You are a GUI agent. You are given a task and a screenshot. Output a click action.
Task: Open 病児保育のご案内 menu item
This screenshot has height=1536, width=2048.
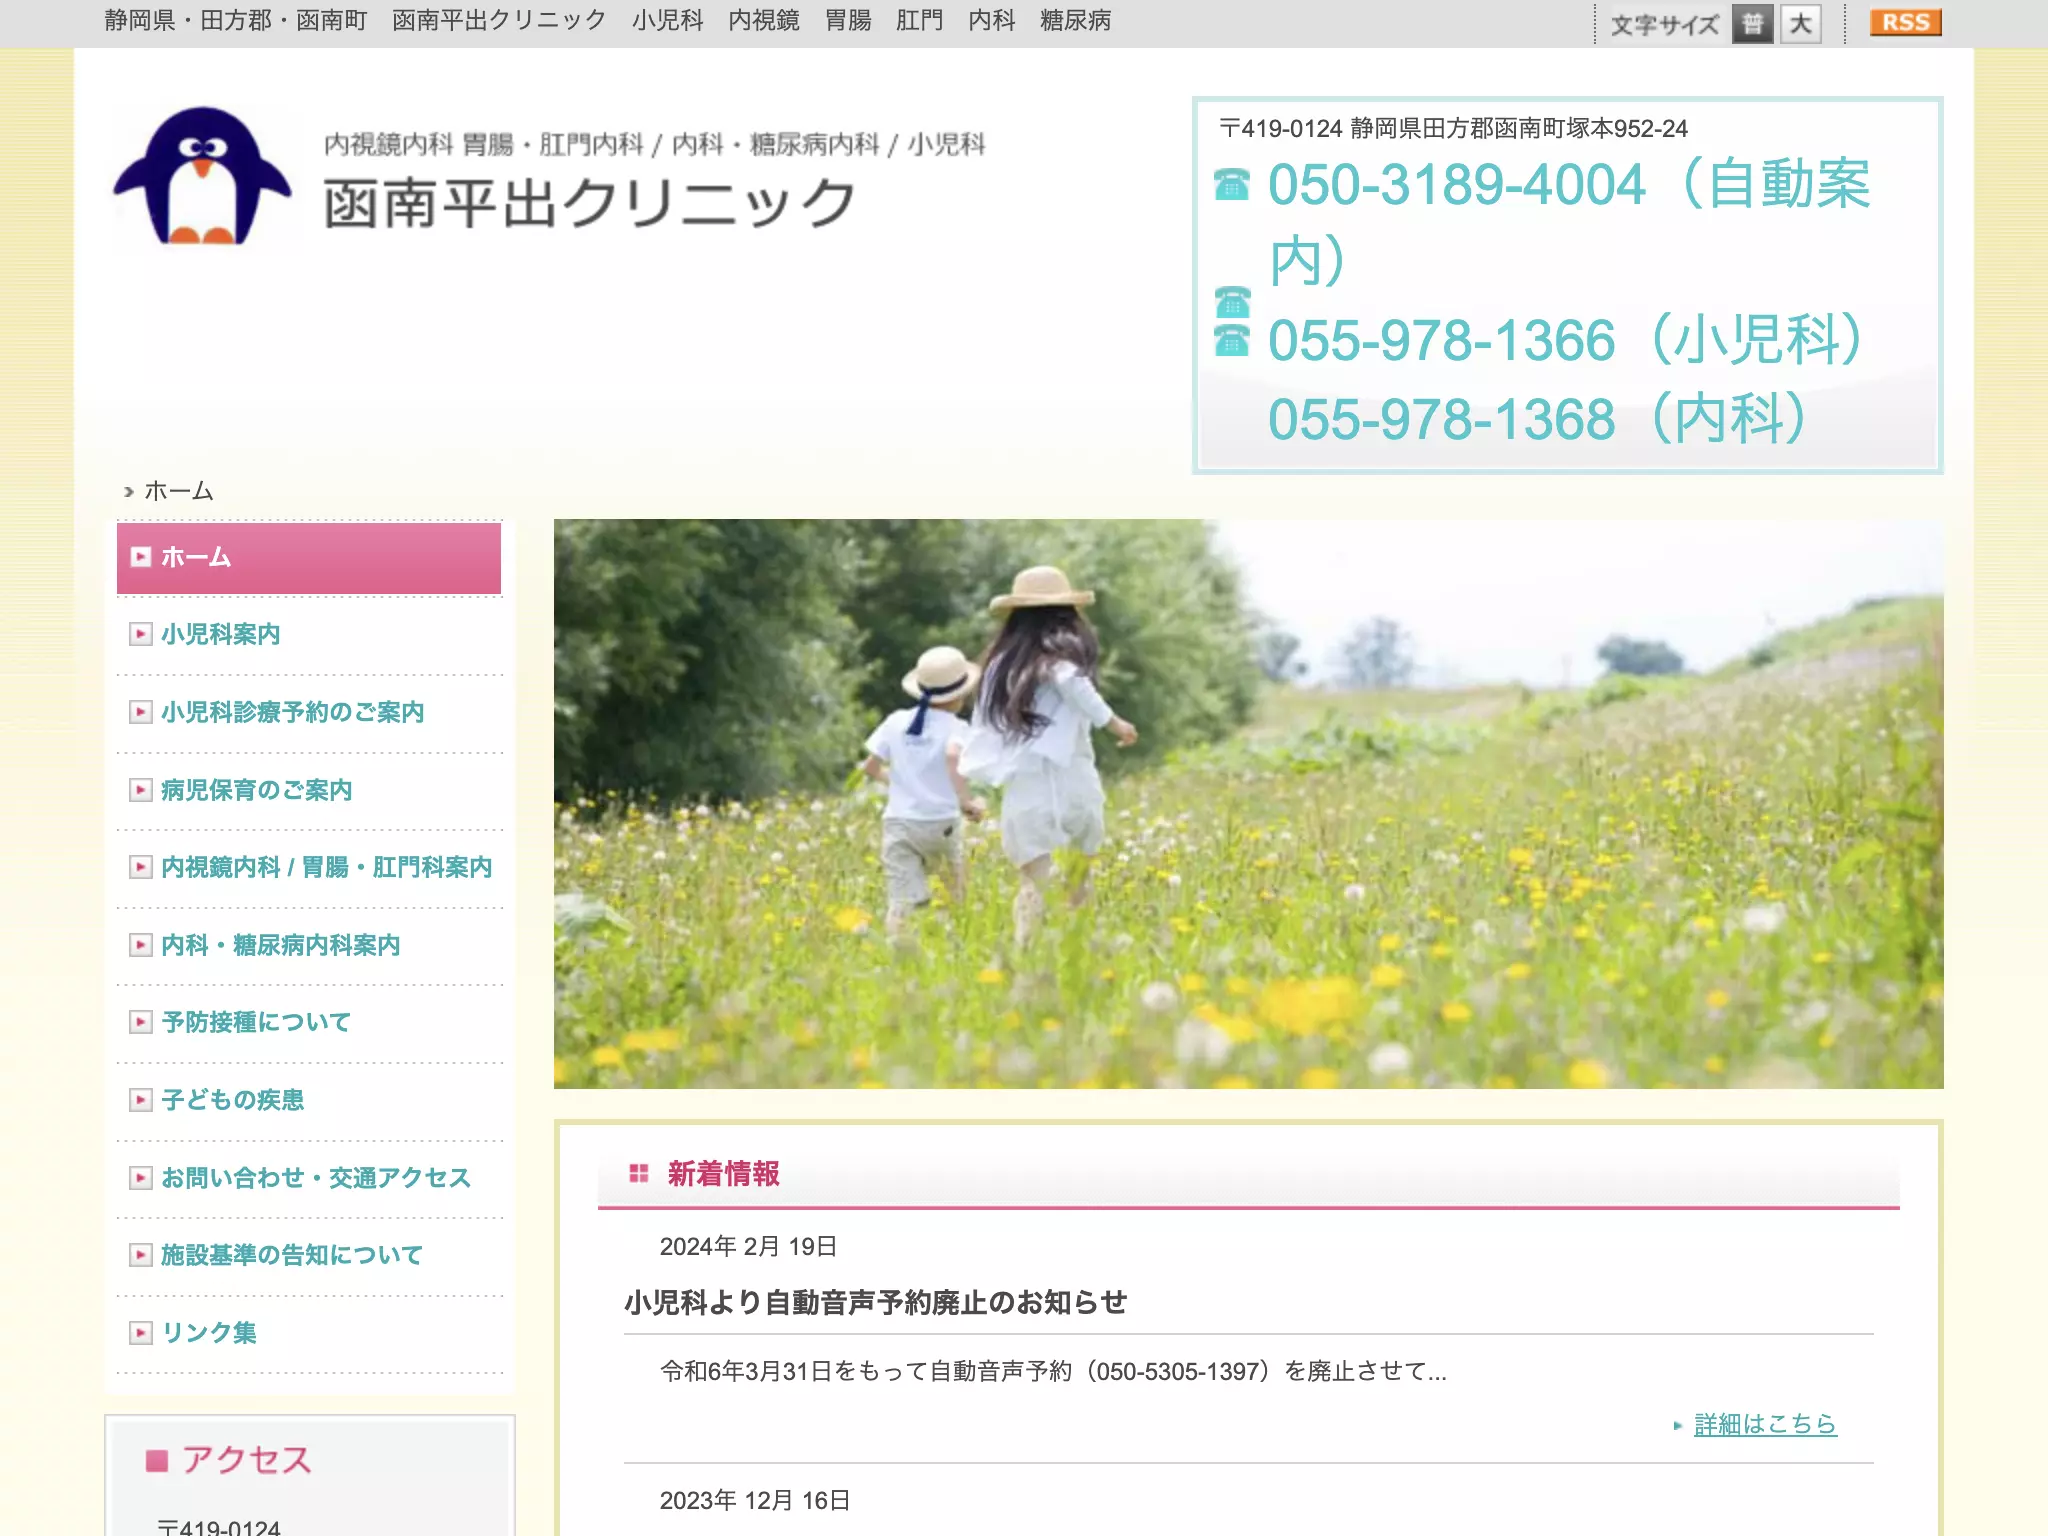[x=309, y=790]
